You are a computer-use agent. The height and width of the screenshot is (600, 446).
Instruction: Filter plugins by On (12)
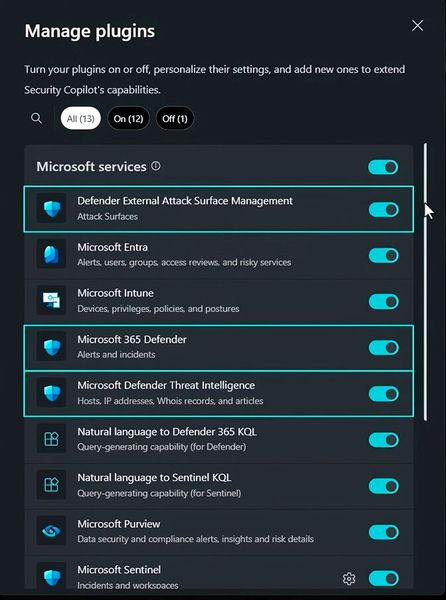[x=129, y=118]
